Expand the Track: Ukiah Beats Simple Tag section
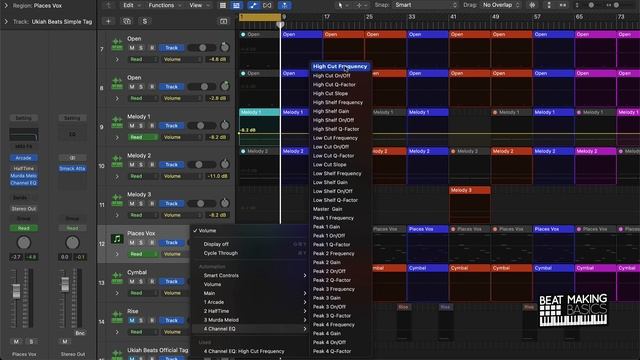 6,22
